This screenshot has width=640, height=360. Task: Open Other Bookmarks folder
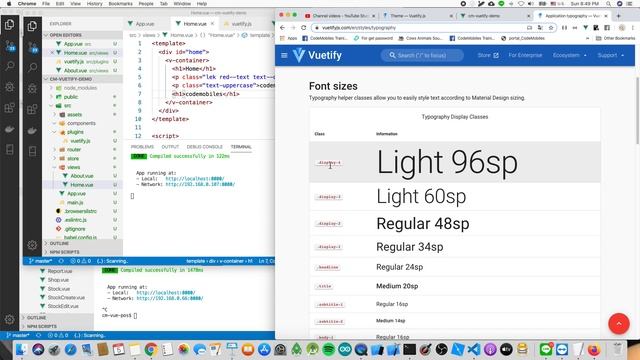[x=616, y=38]
